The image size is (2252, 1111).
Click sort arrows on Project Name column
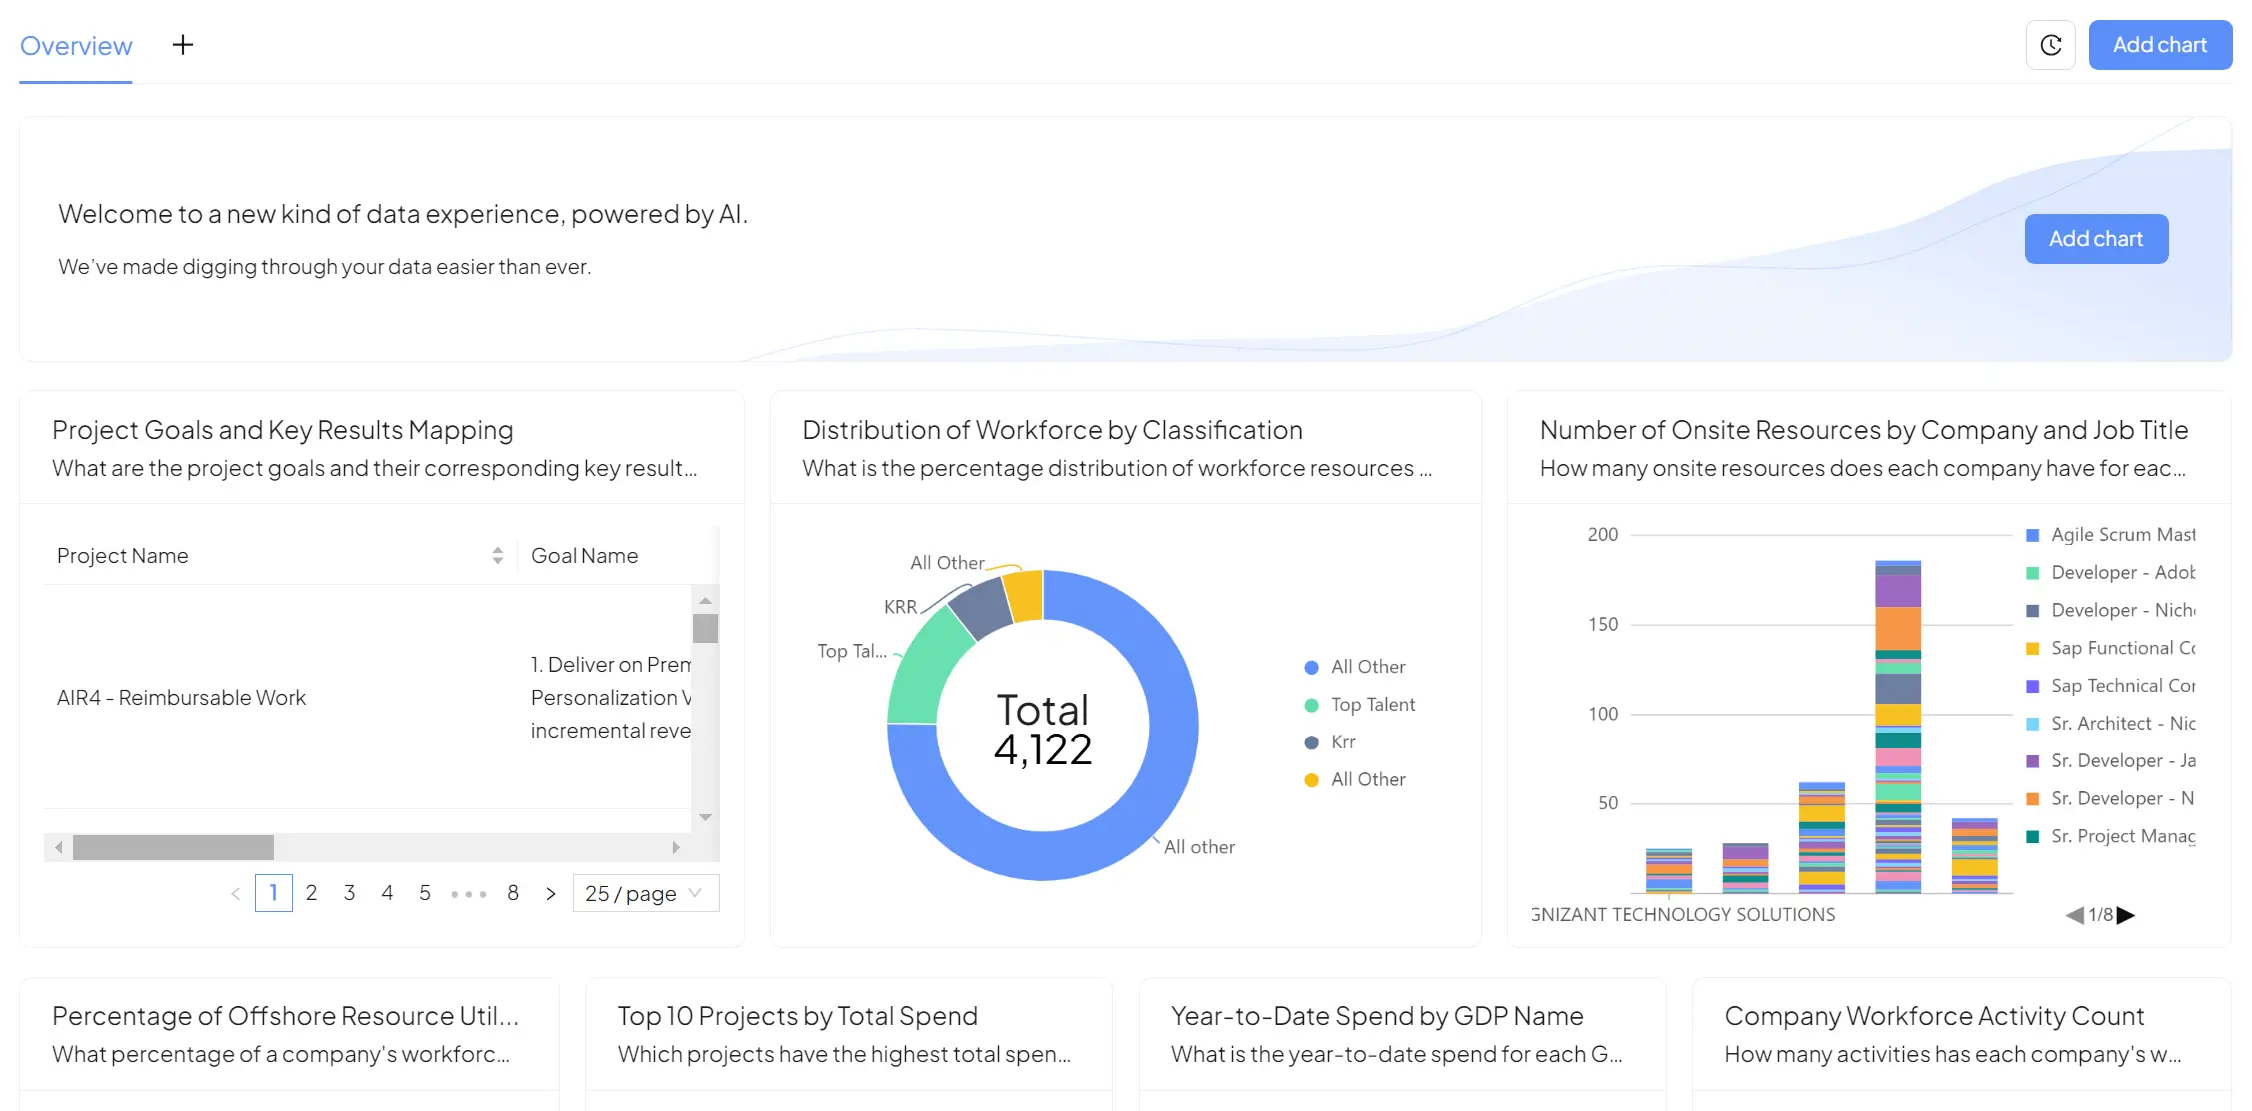pyautogui.click(x=497, y=556)
